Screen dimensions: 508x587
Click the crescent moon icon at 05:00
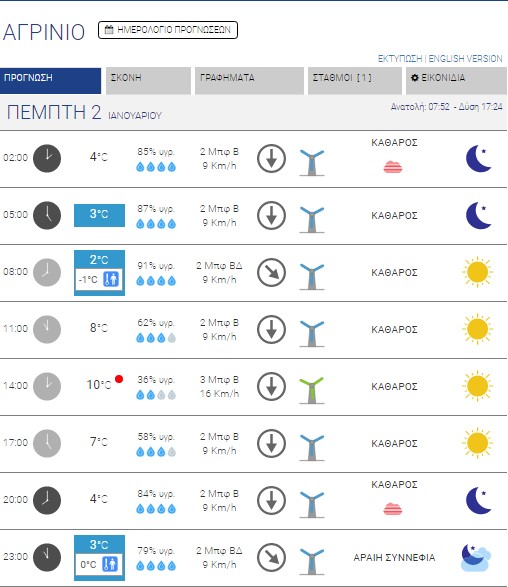pos(478,215)
